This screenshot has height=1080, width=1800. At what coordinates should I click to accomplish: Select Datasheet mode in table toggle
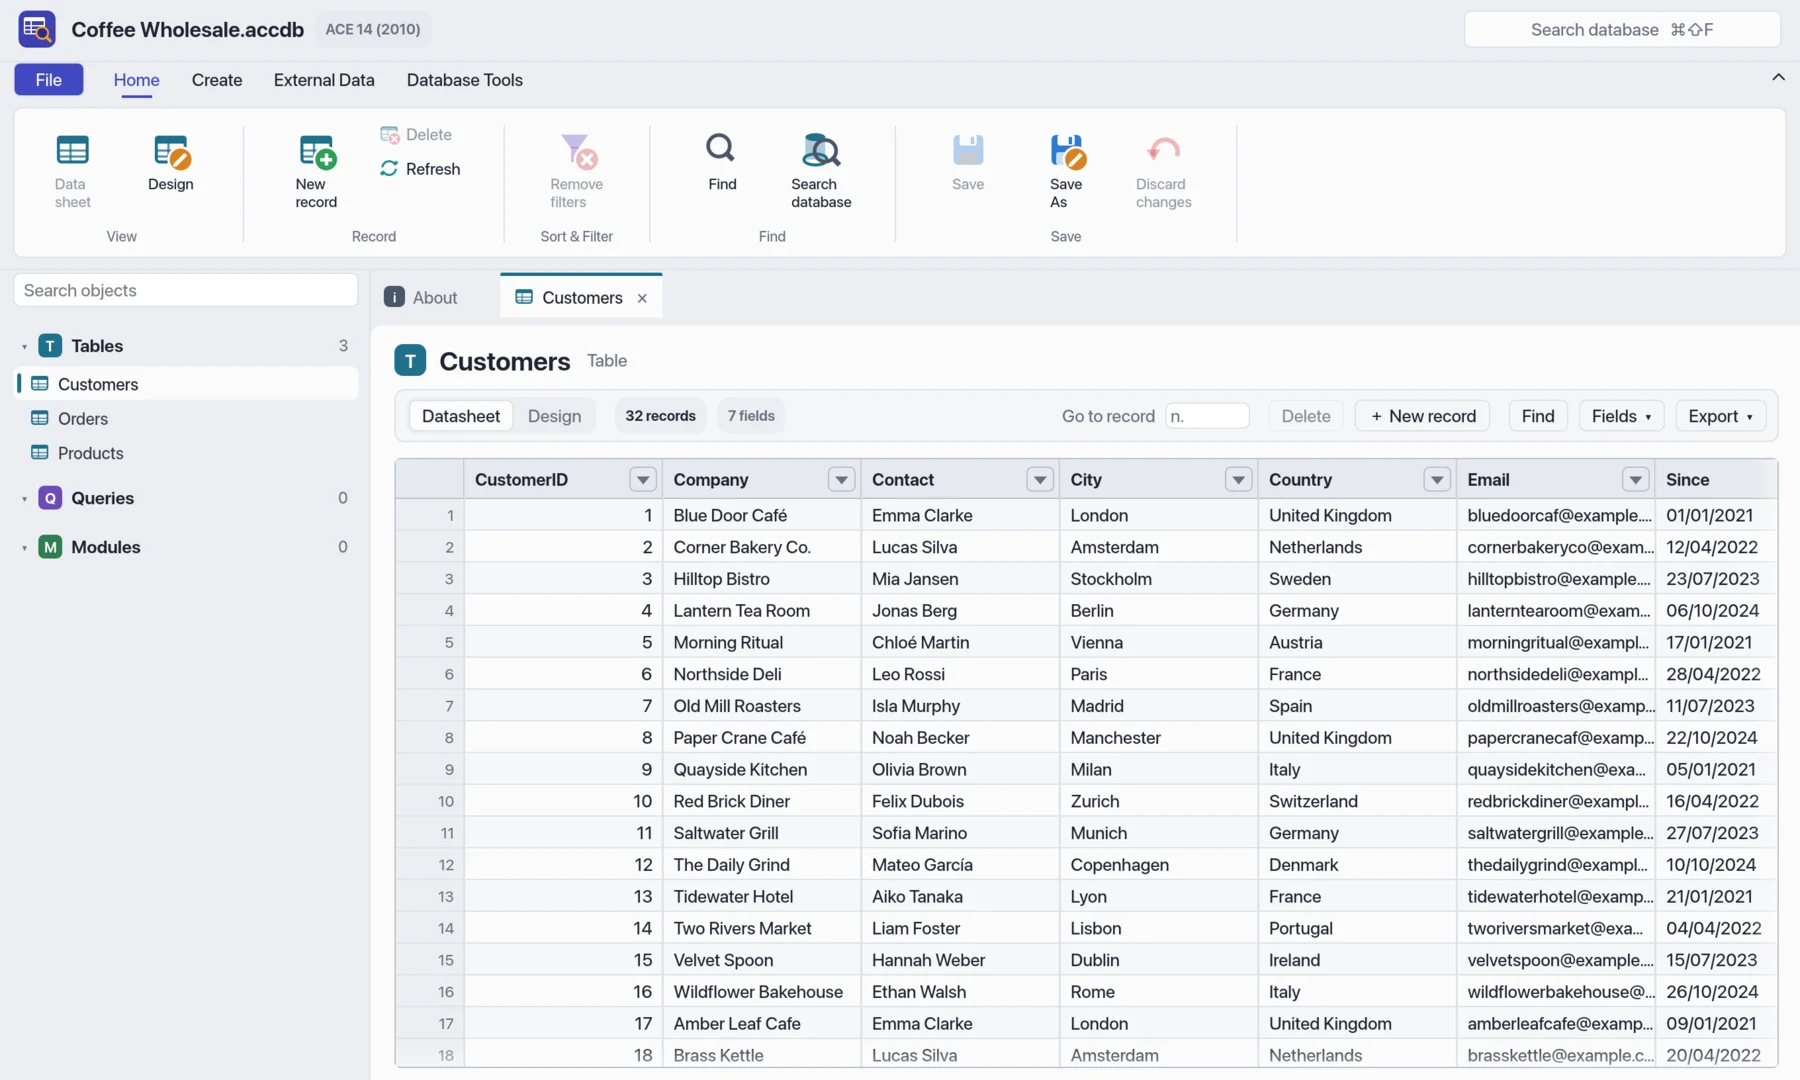click(461, 416)
